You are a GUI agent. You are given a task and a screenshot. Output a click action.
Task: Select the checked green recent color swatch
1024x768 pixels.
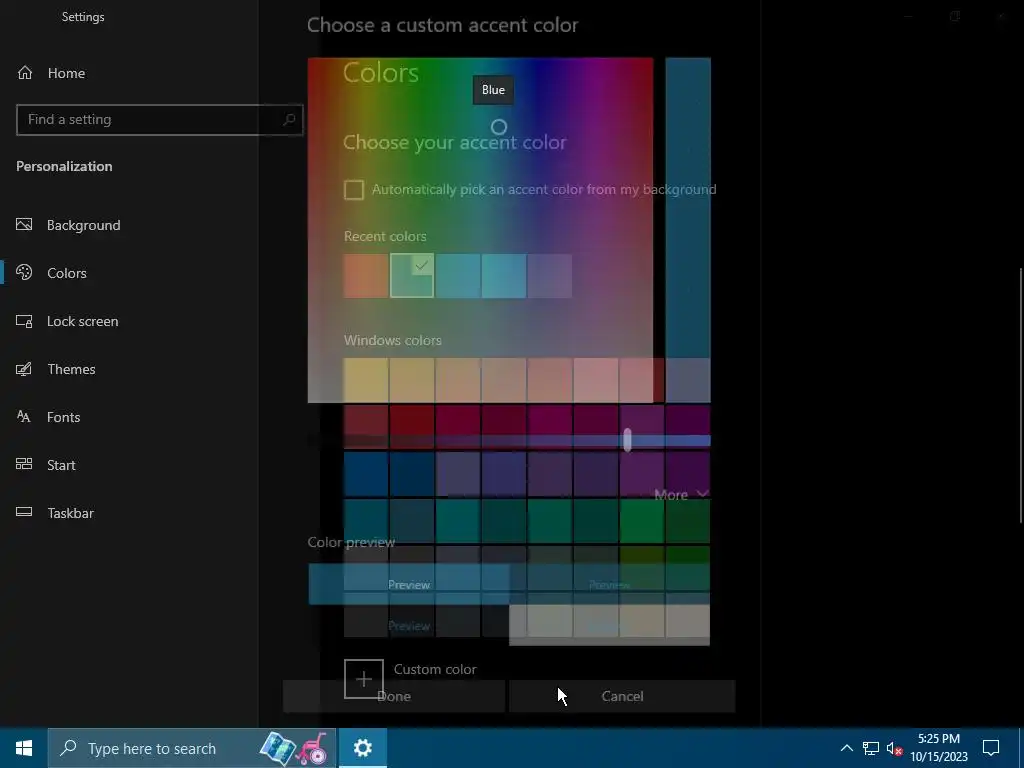pos(412,276)
